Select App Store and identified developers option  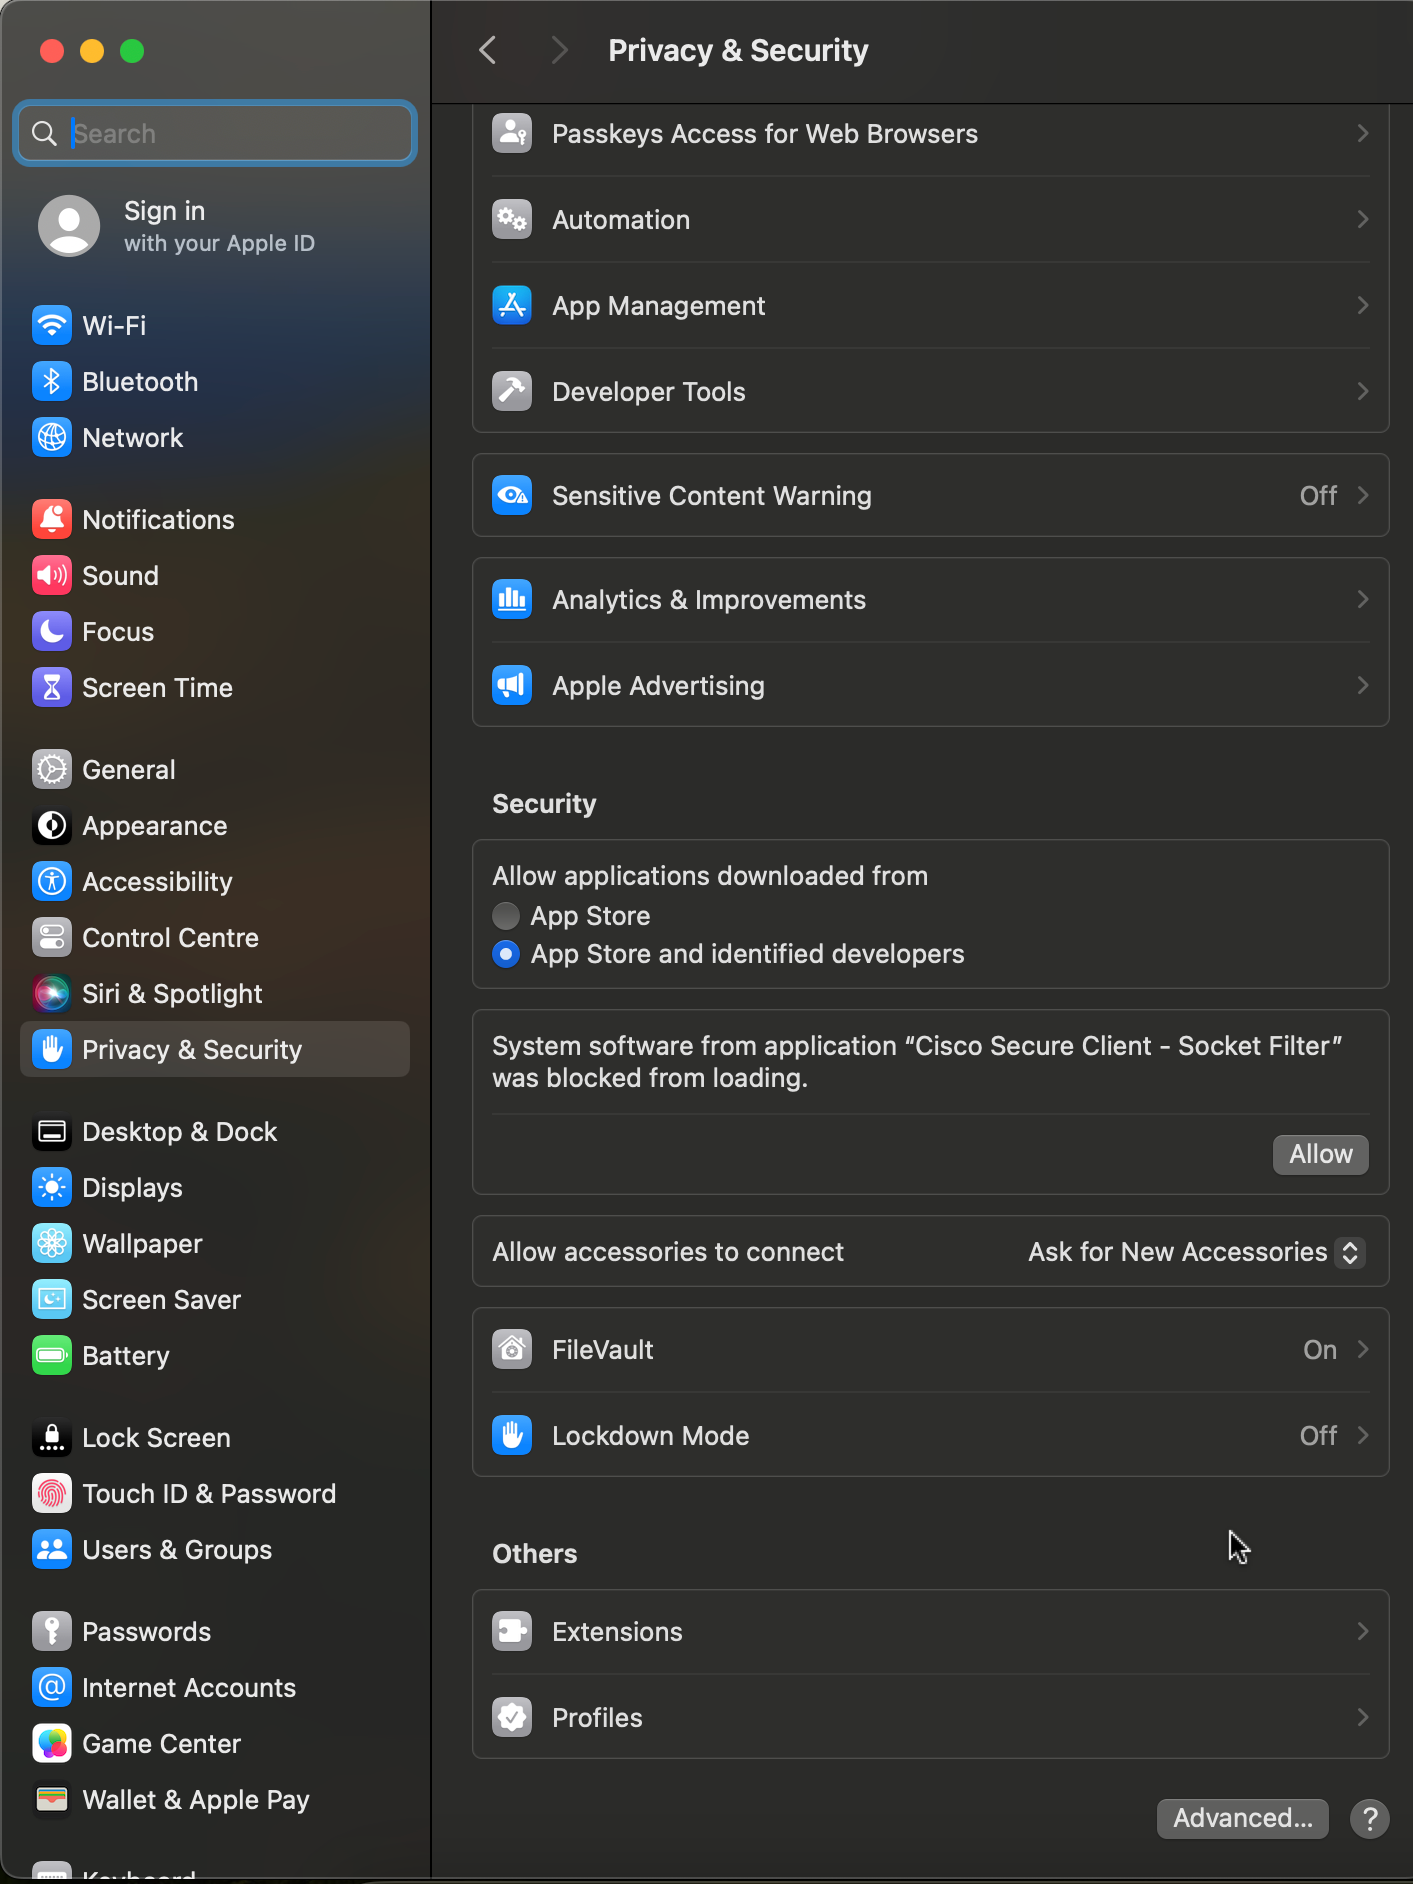pyautogui.click(x=506, y=954)
